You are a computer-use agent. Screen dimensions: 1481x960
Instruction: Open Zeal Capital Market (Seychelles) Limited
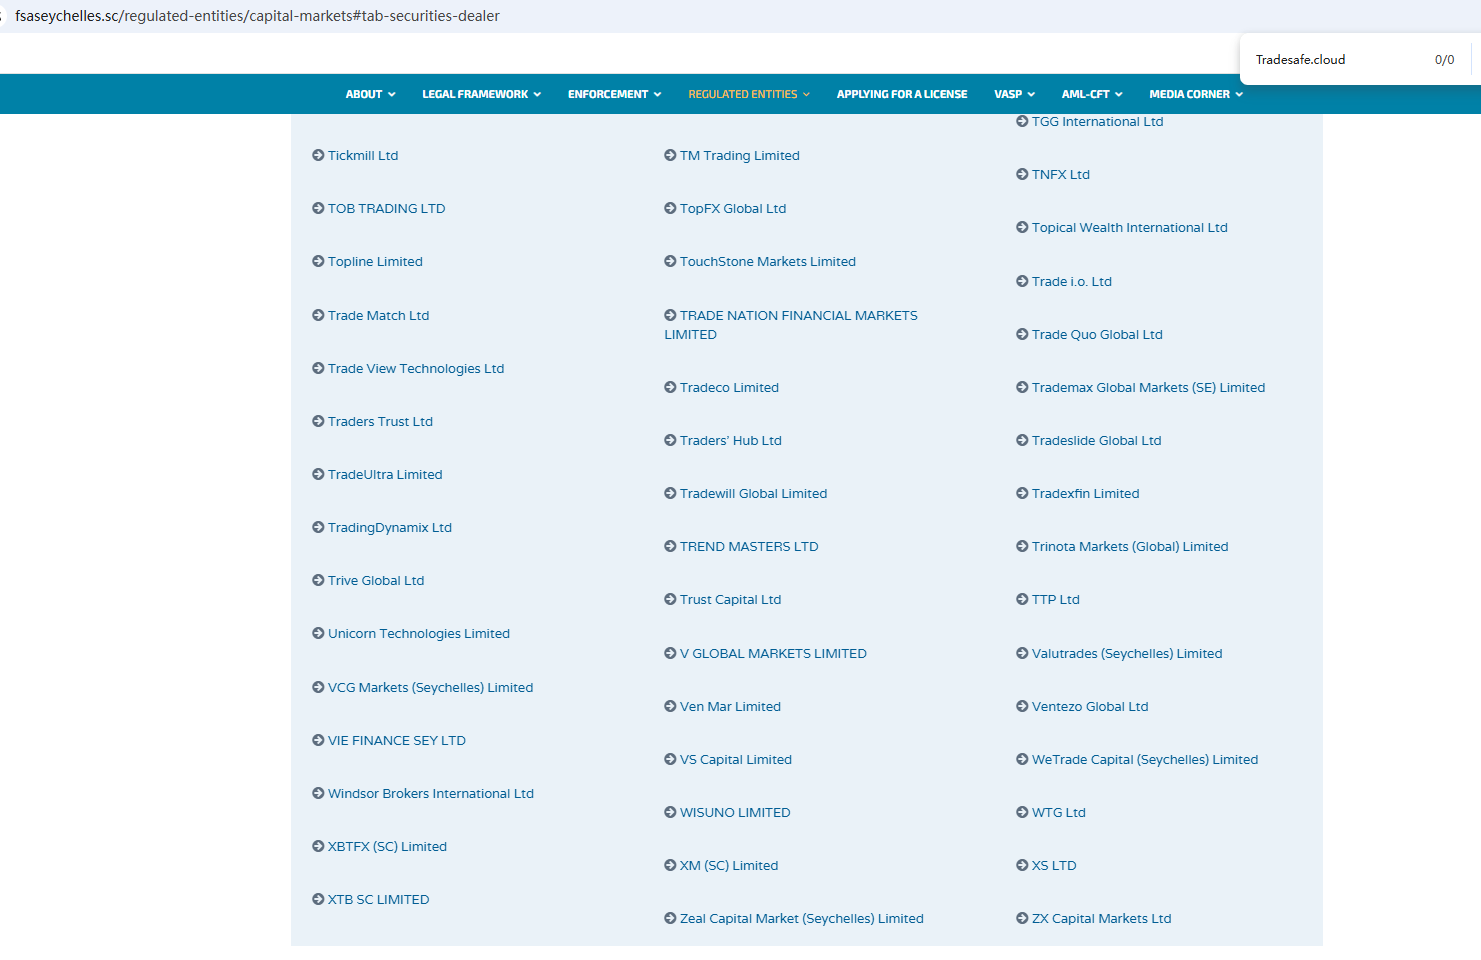pos(802,918)
